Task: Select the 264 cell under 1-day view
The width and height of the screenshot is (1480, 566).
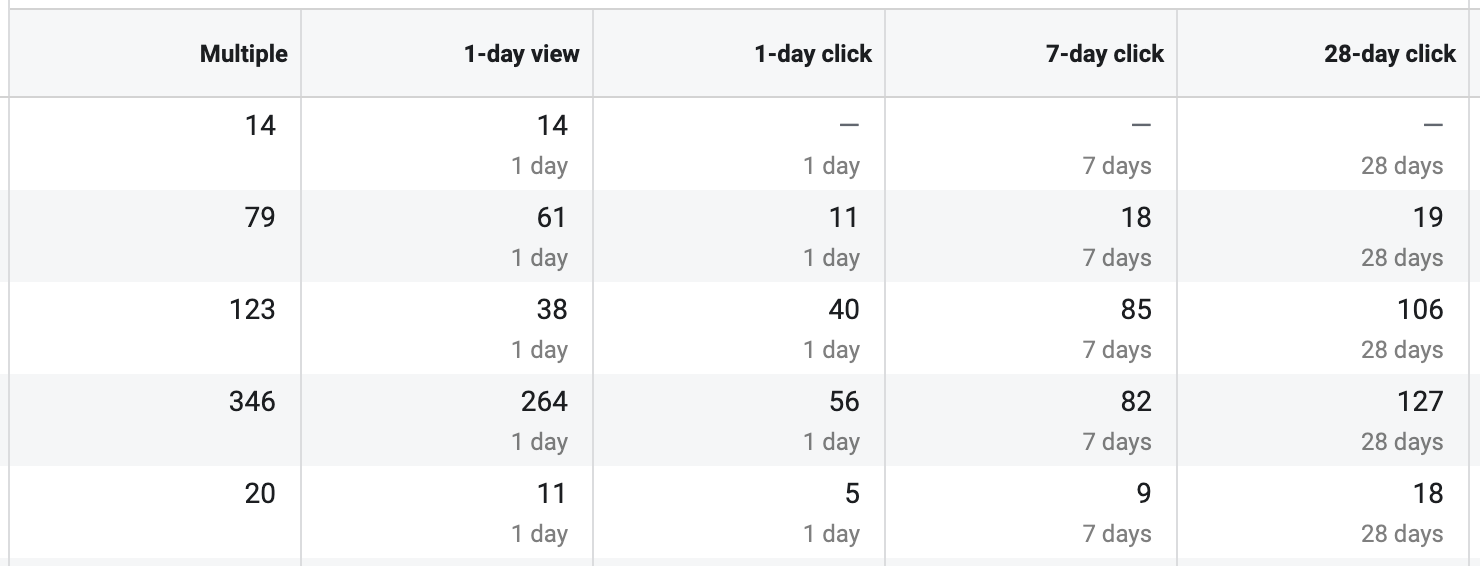Action: tap(544, 401)
